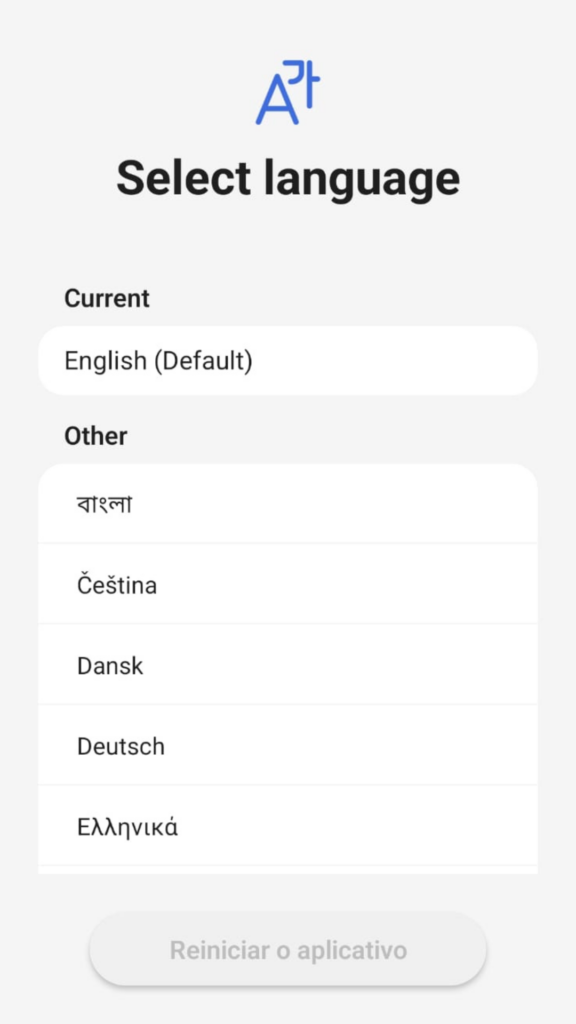Click the word language in heading
The image size is (576, 1024).
(362, 180)
